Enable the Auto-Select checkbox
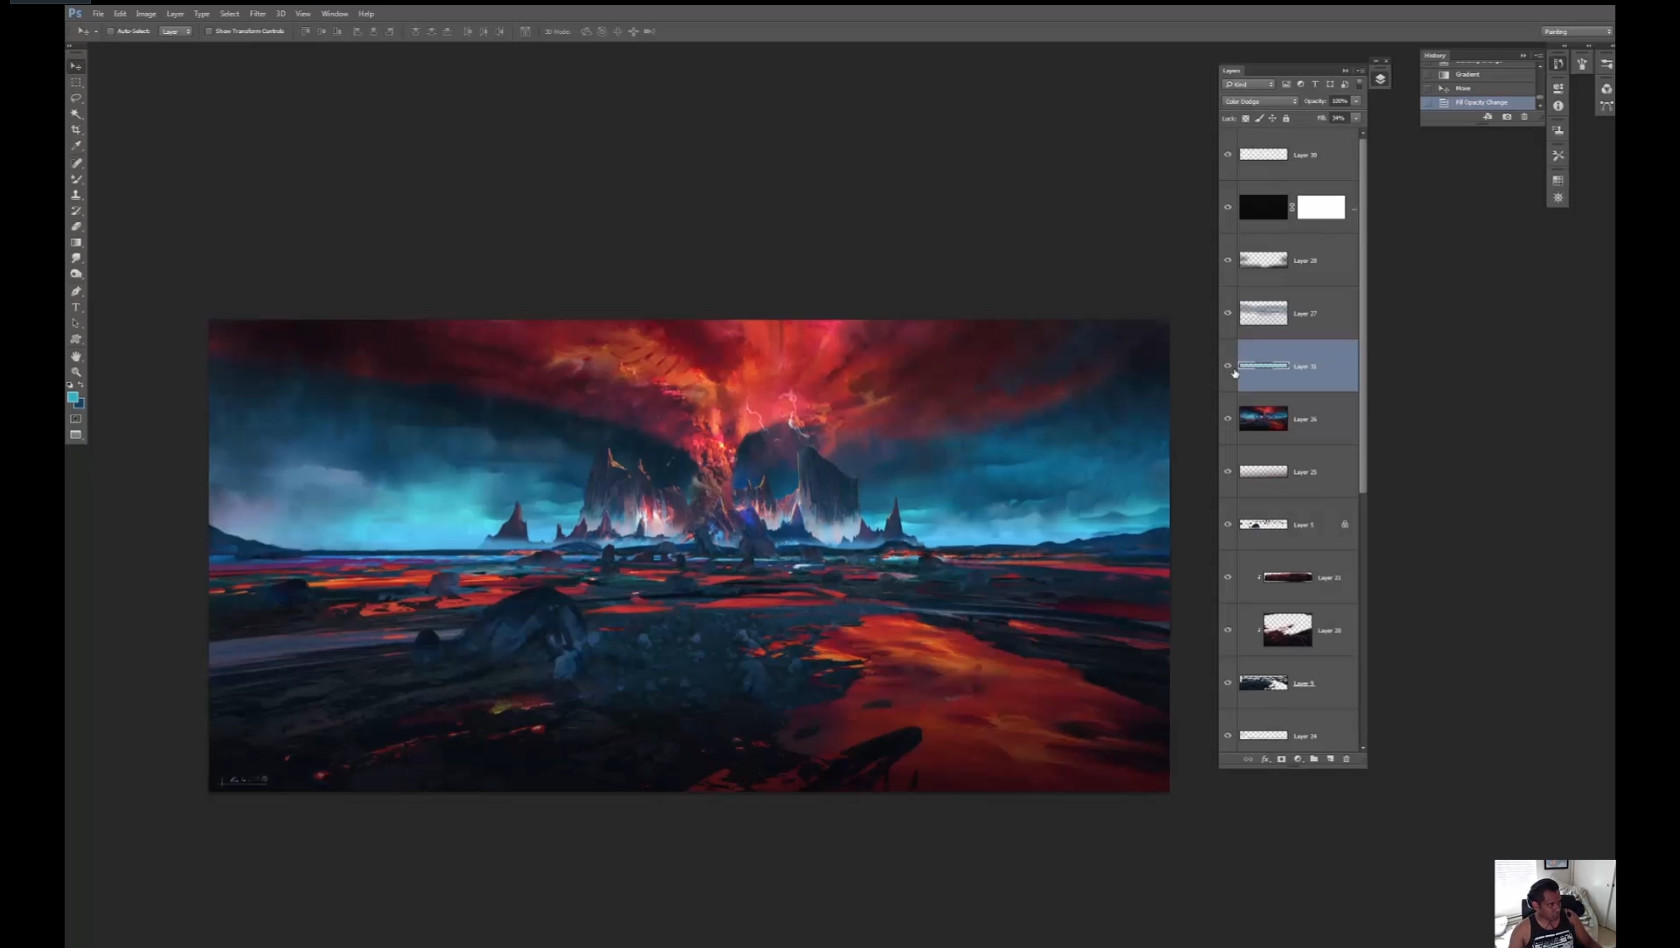Viewport: 1680px width, 948px height. pyautogui.click(x=110, y=31)
